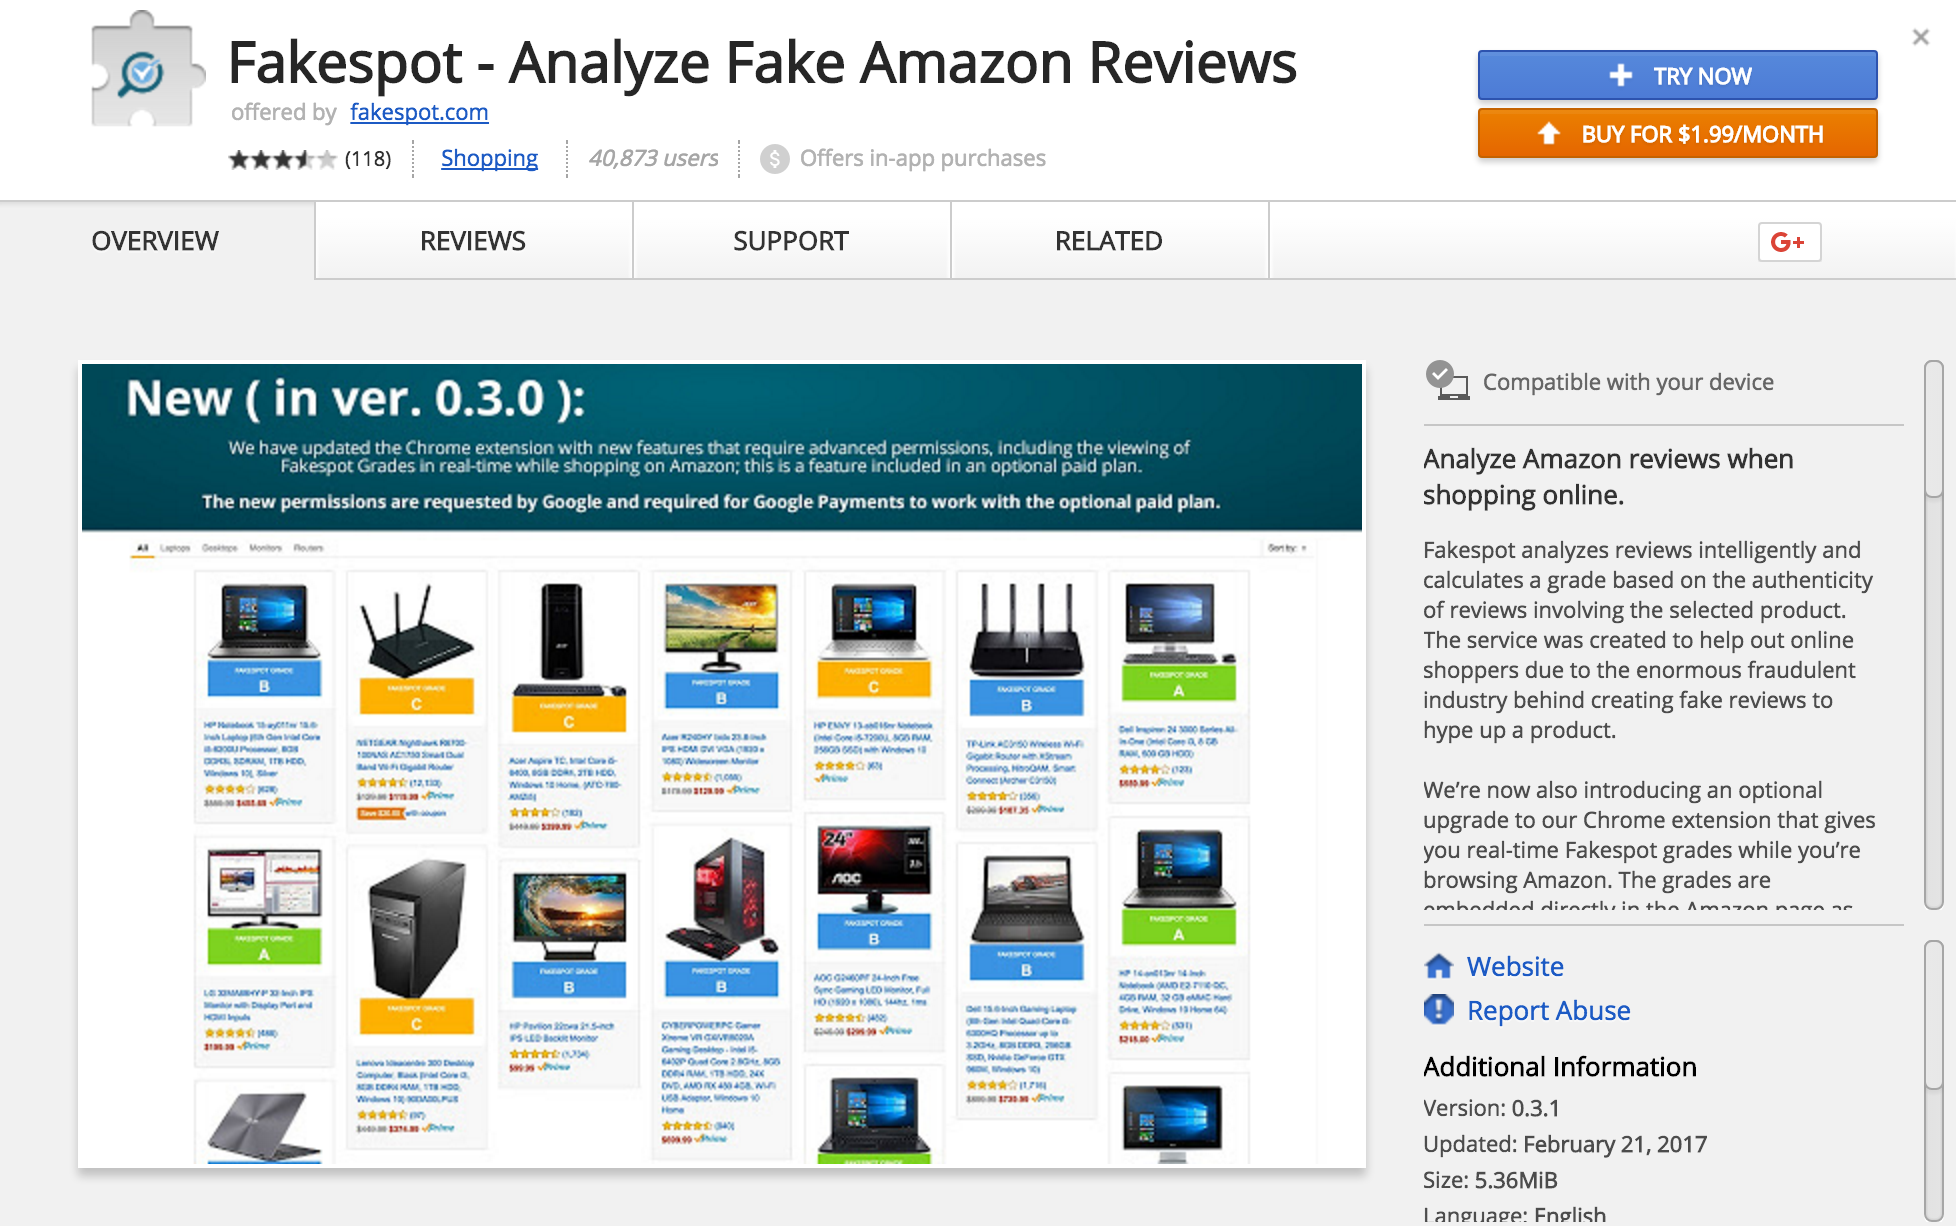Close the extension detail overlay
The width and height of the screenshot is (1956, 1226).
tap(1920, 37)
